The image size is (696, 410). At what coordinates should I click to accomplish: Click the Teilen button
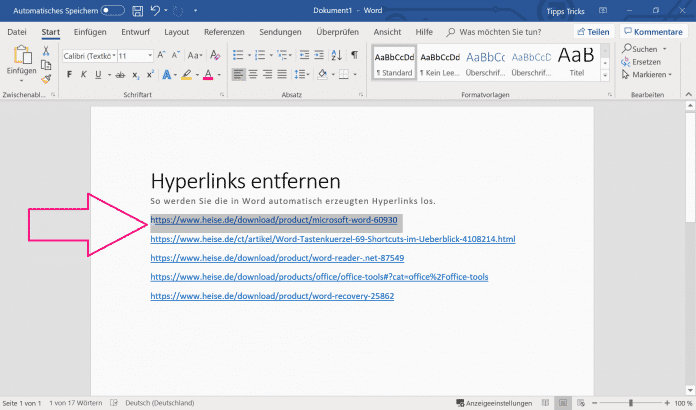593,32
